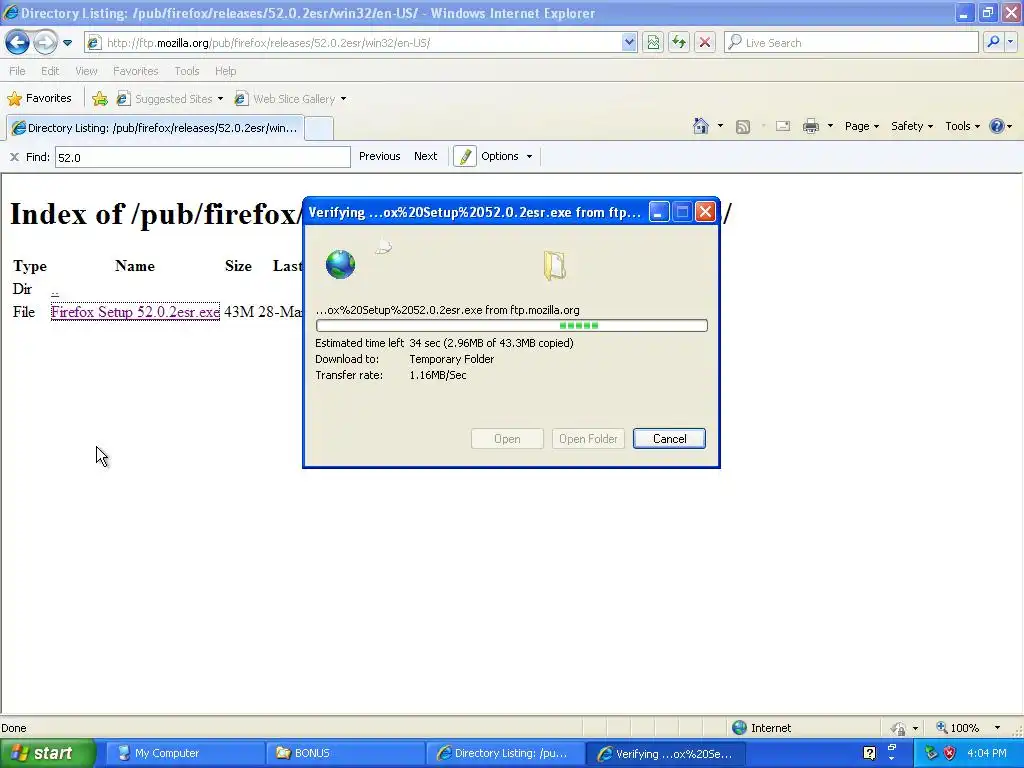
Task: Toggle the find highlight pencil icon
Action: [464, 157]
